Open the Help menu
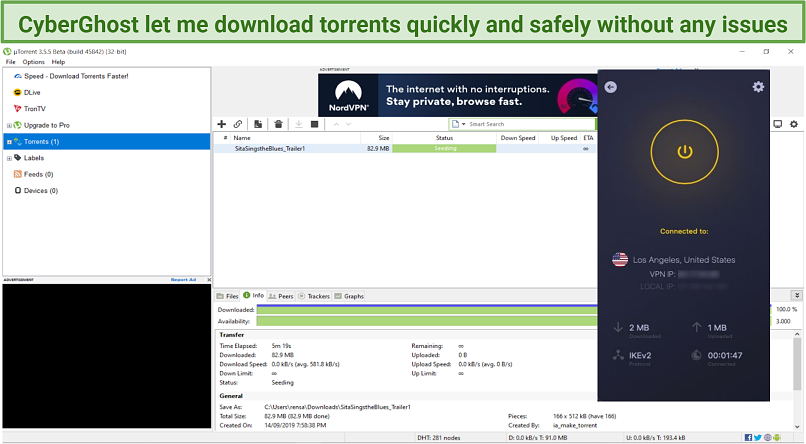Image resolution: width=806 pixels, height=444 pixels. (58, 62)
